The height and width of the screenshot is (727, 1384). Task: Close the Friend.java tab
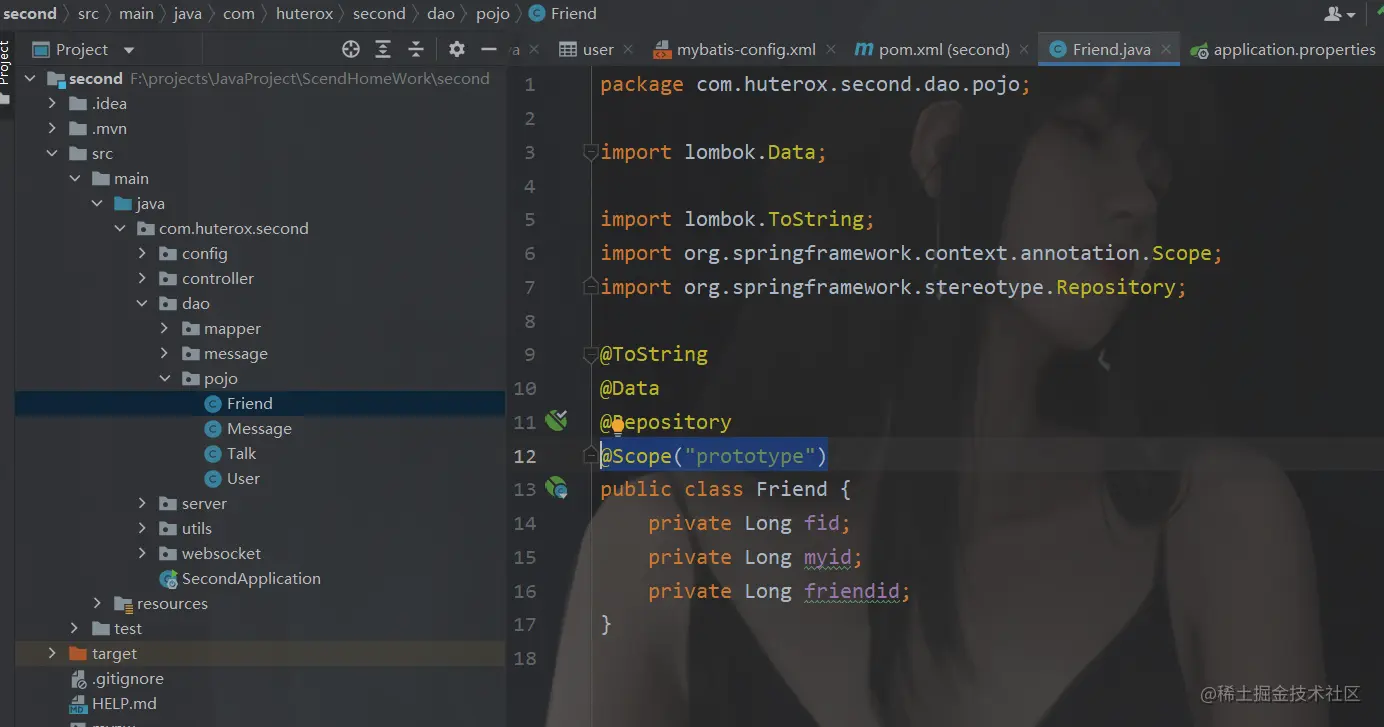pyautogui.click(x=1166, y=49)
